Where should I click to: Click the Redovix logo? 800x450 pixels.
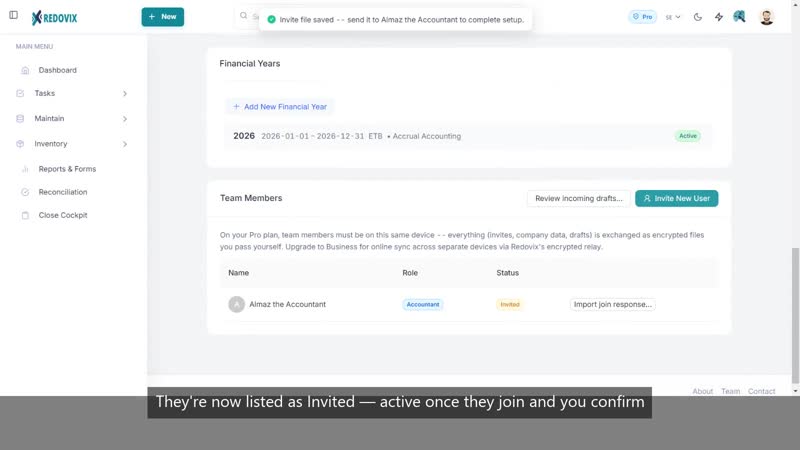point(54,18)
